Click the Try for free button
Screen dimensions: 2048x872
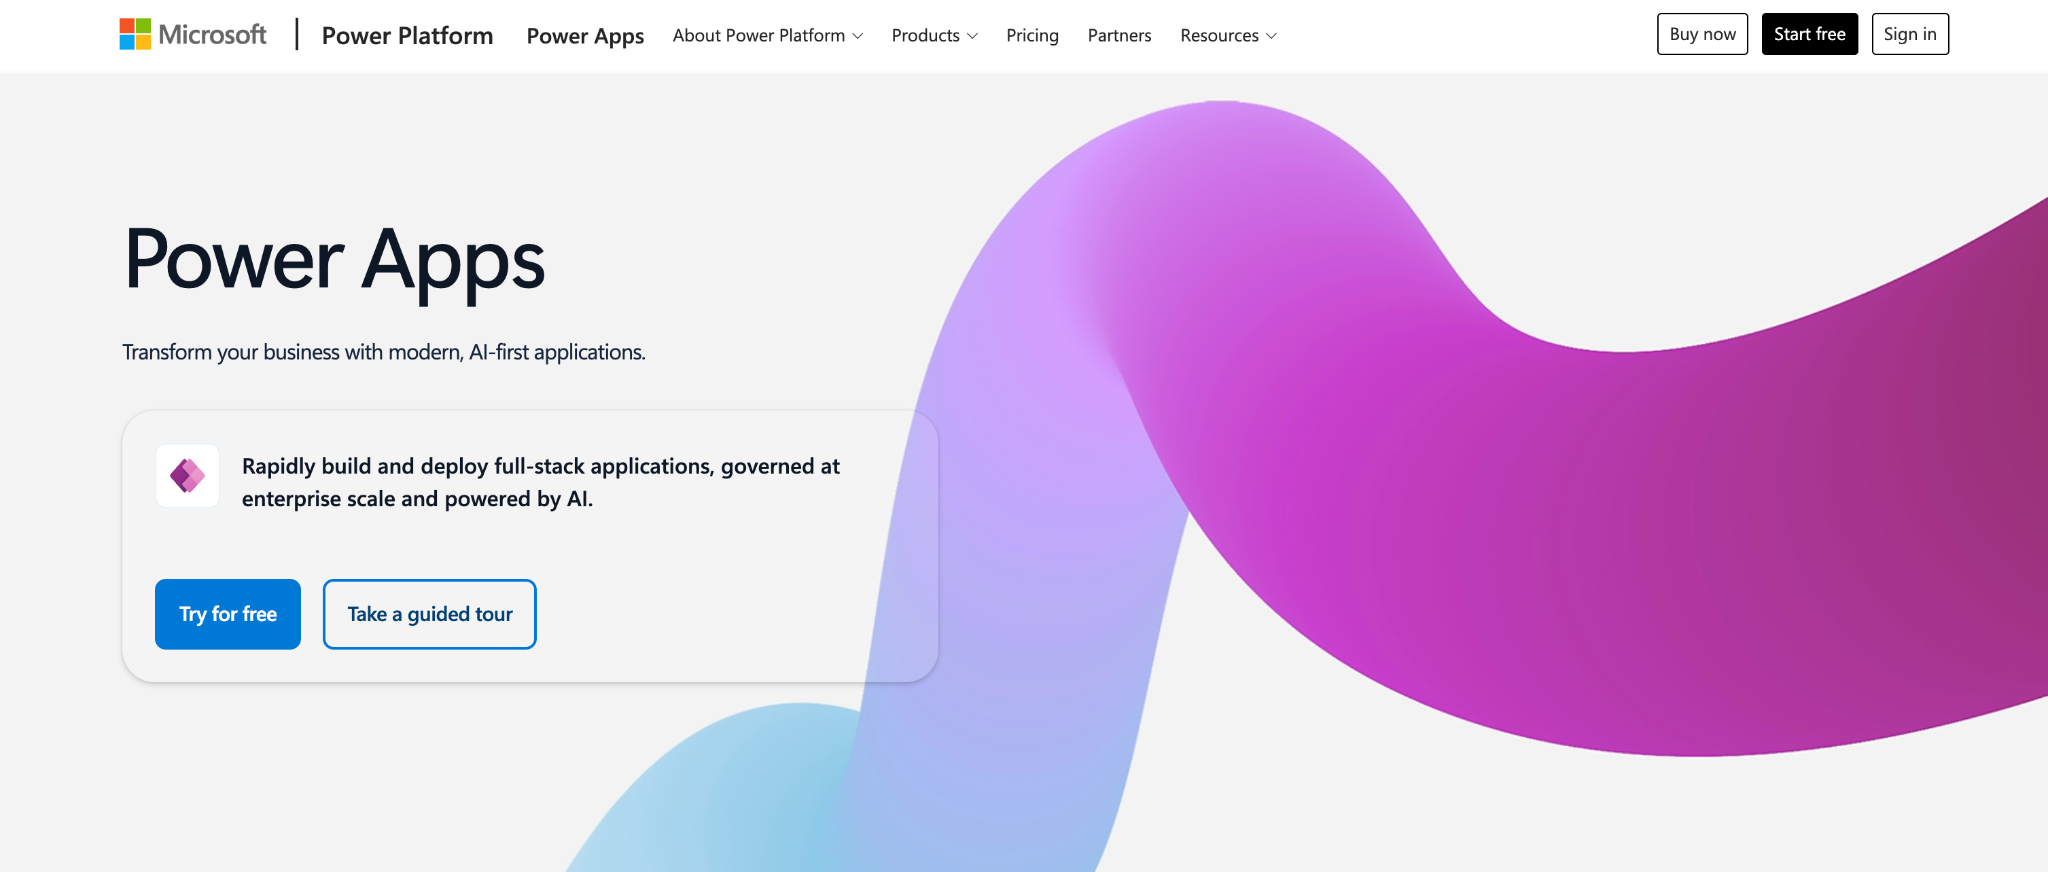click(228, 614)
